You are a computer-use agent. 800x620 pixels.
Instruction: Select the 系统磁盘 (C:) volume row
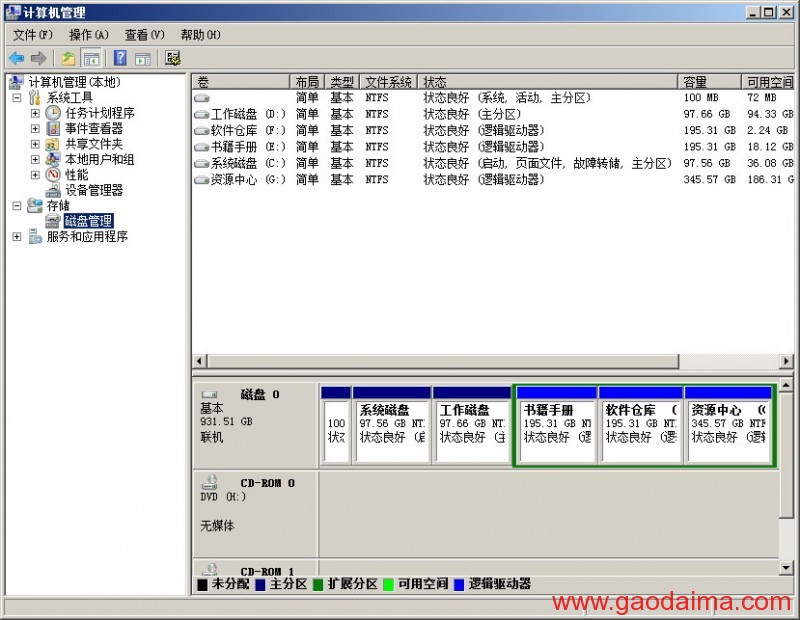493,163
